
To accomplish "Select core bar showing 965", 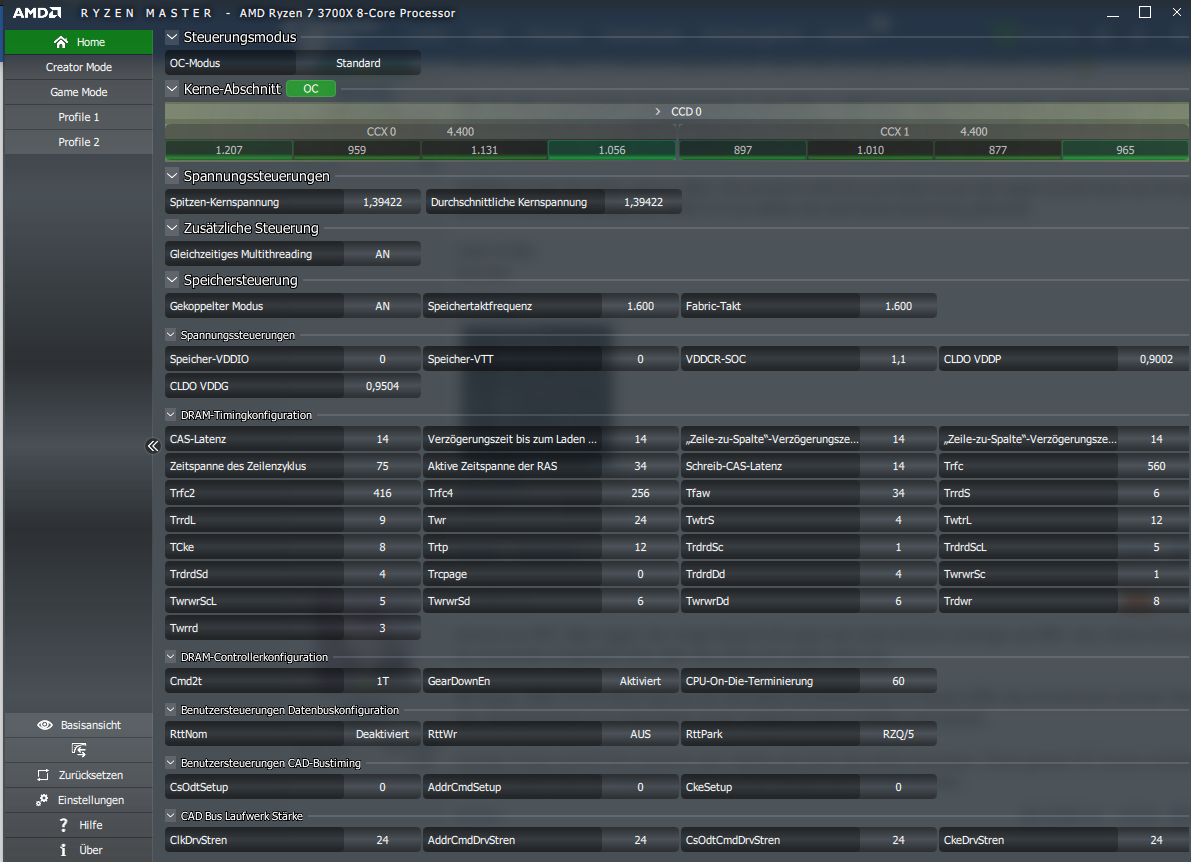I will (x=1125, y=150).
